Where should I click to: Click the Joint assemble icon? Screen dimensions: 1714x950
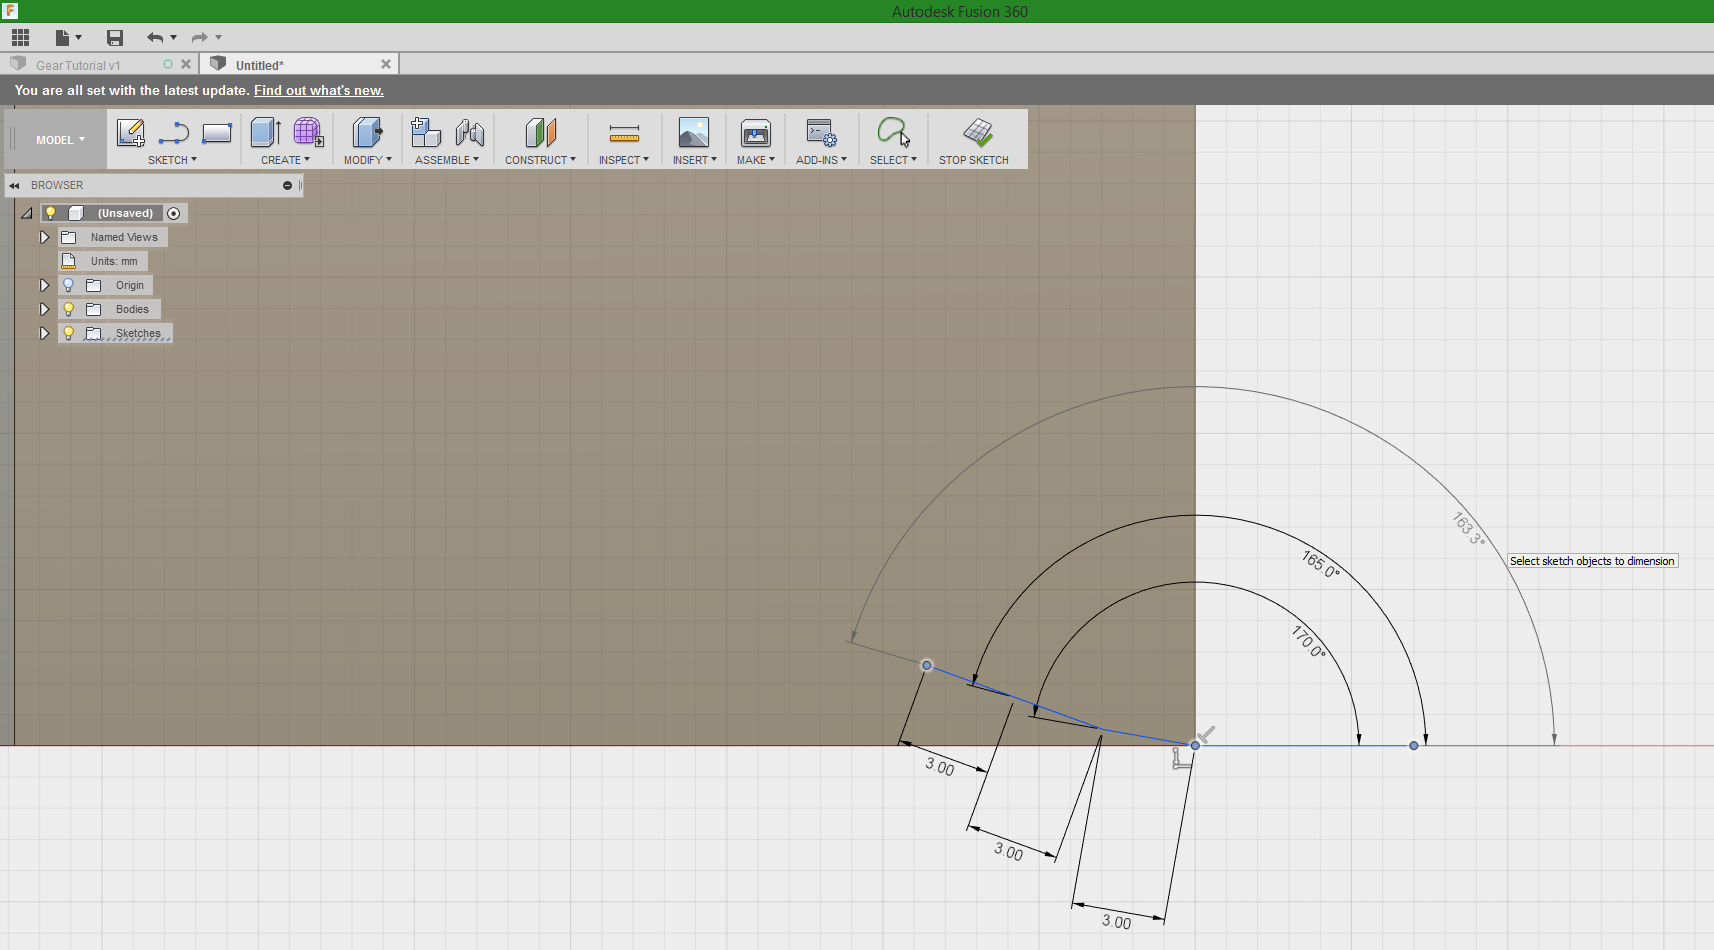pyautogui.click(x=470, y=133)
